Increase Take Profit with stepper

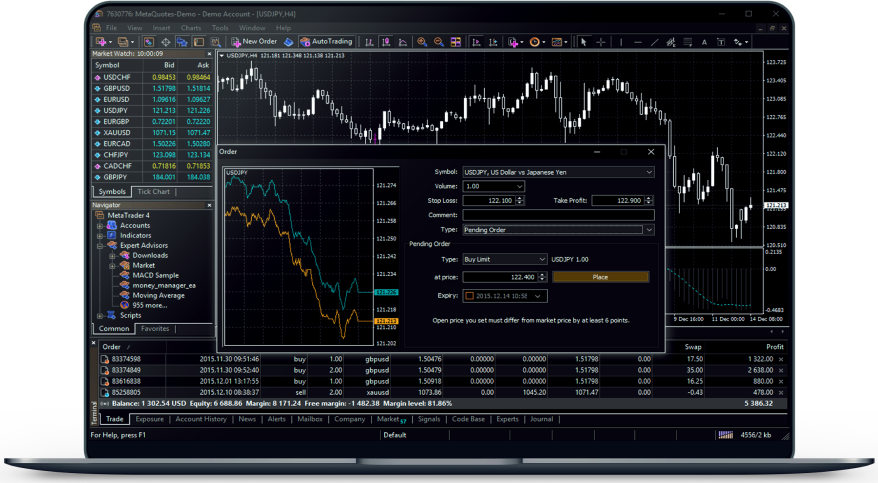[649, 198]
